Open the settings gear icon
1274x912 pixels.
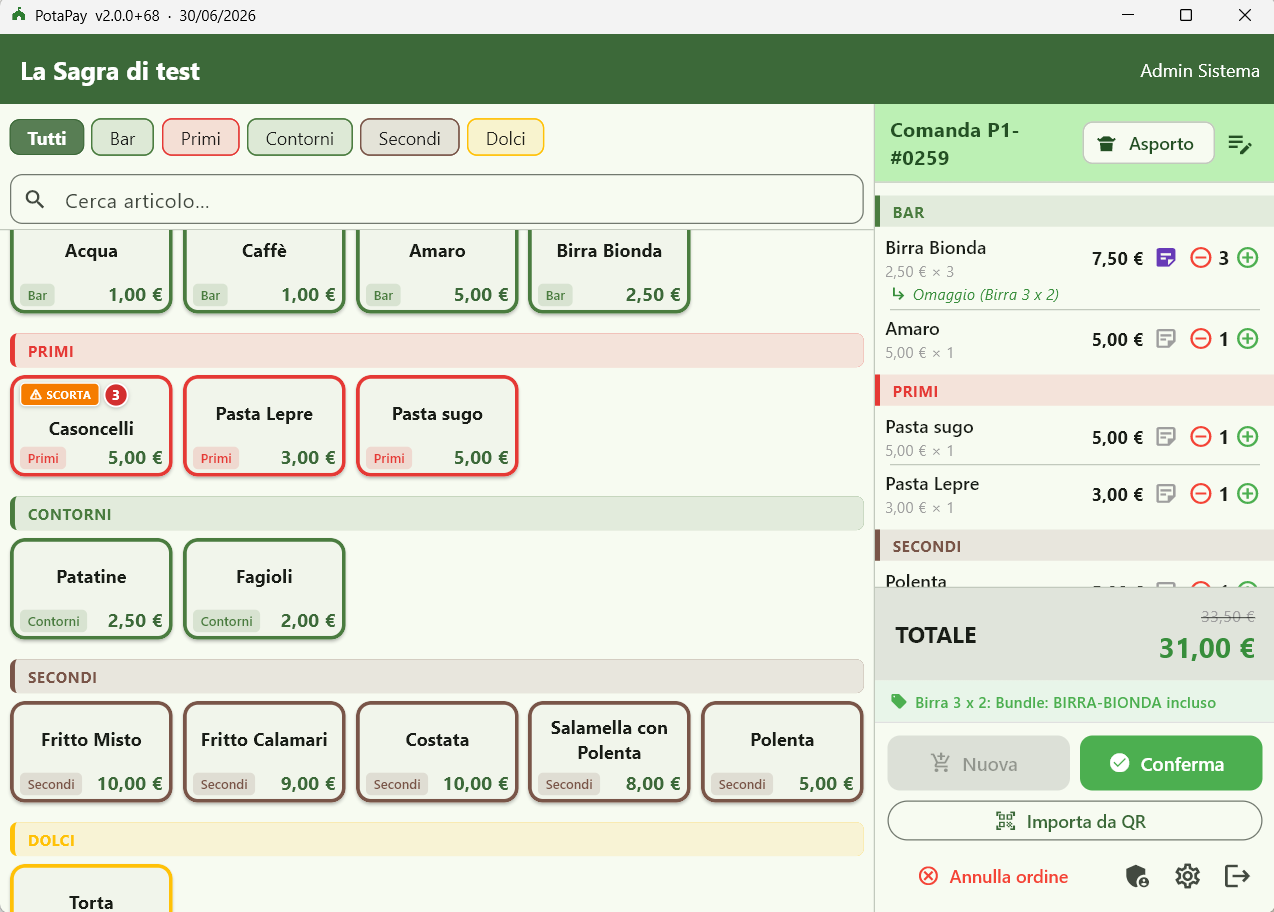coord(1187,877)
